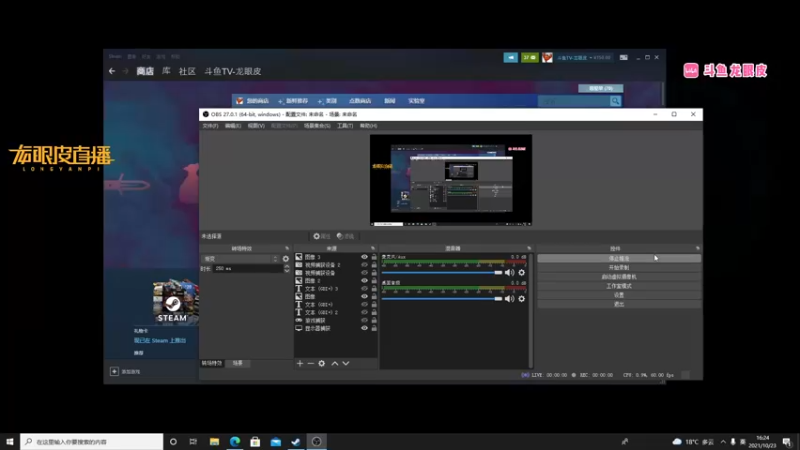Image resolution: width=800 pixels, height=450 pixels.
Task: Expand Steam account name dropdown
Action: point(584,58)
